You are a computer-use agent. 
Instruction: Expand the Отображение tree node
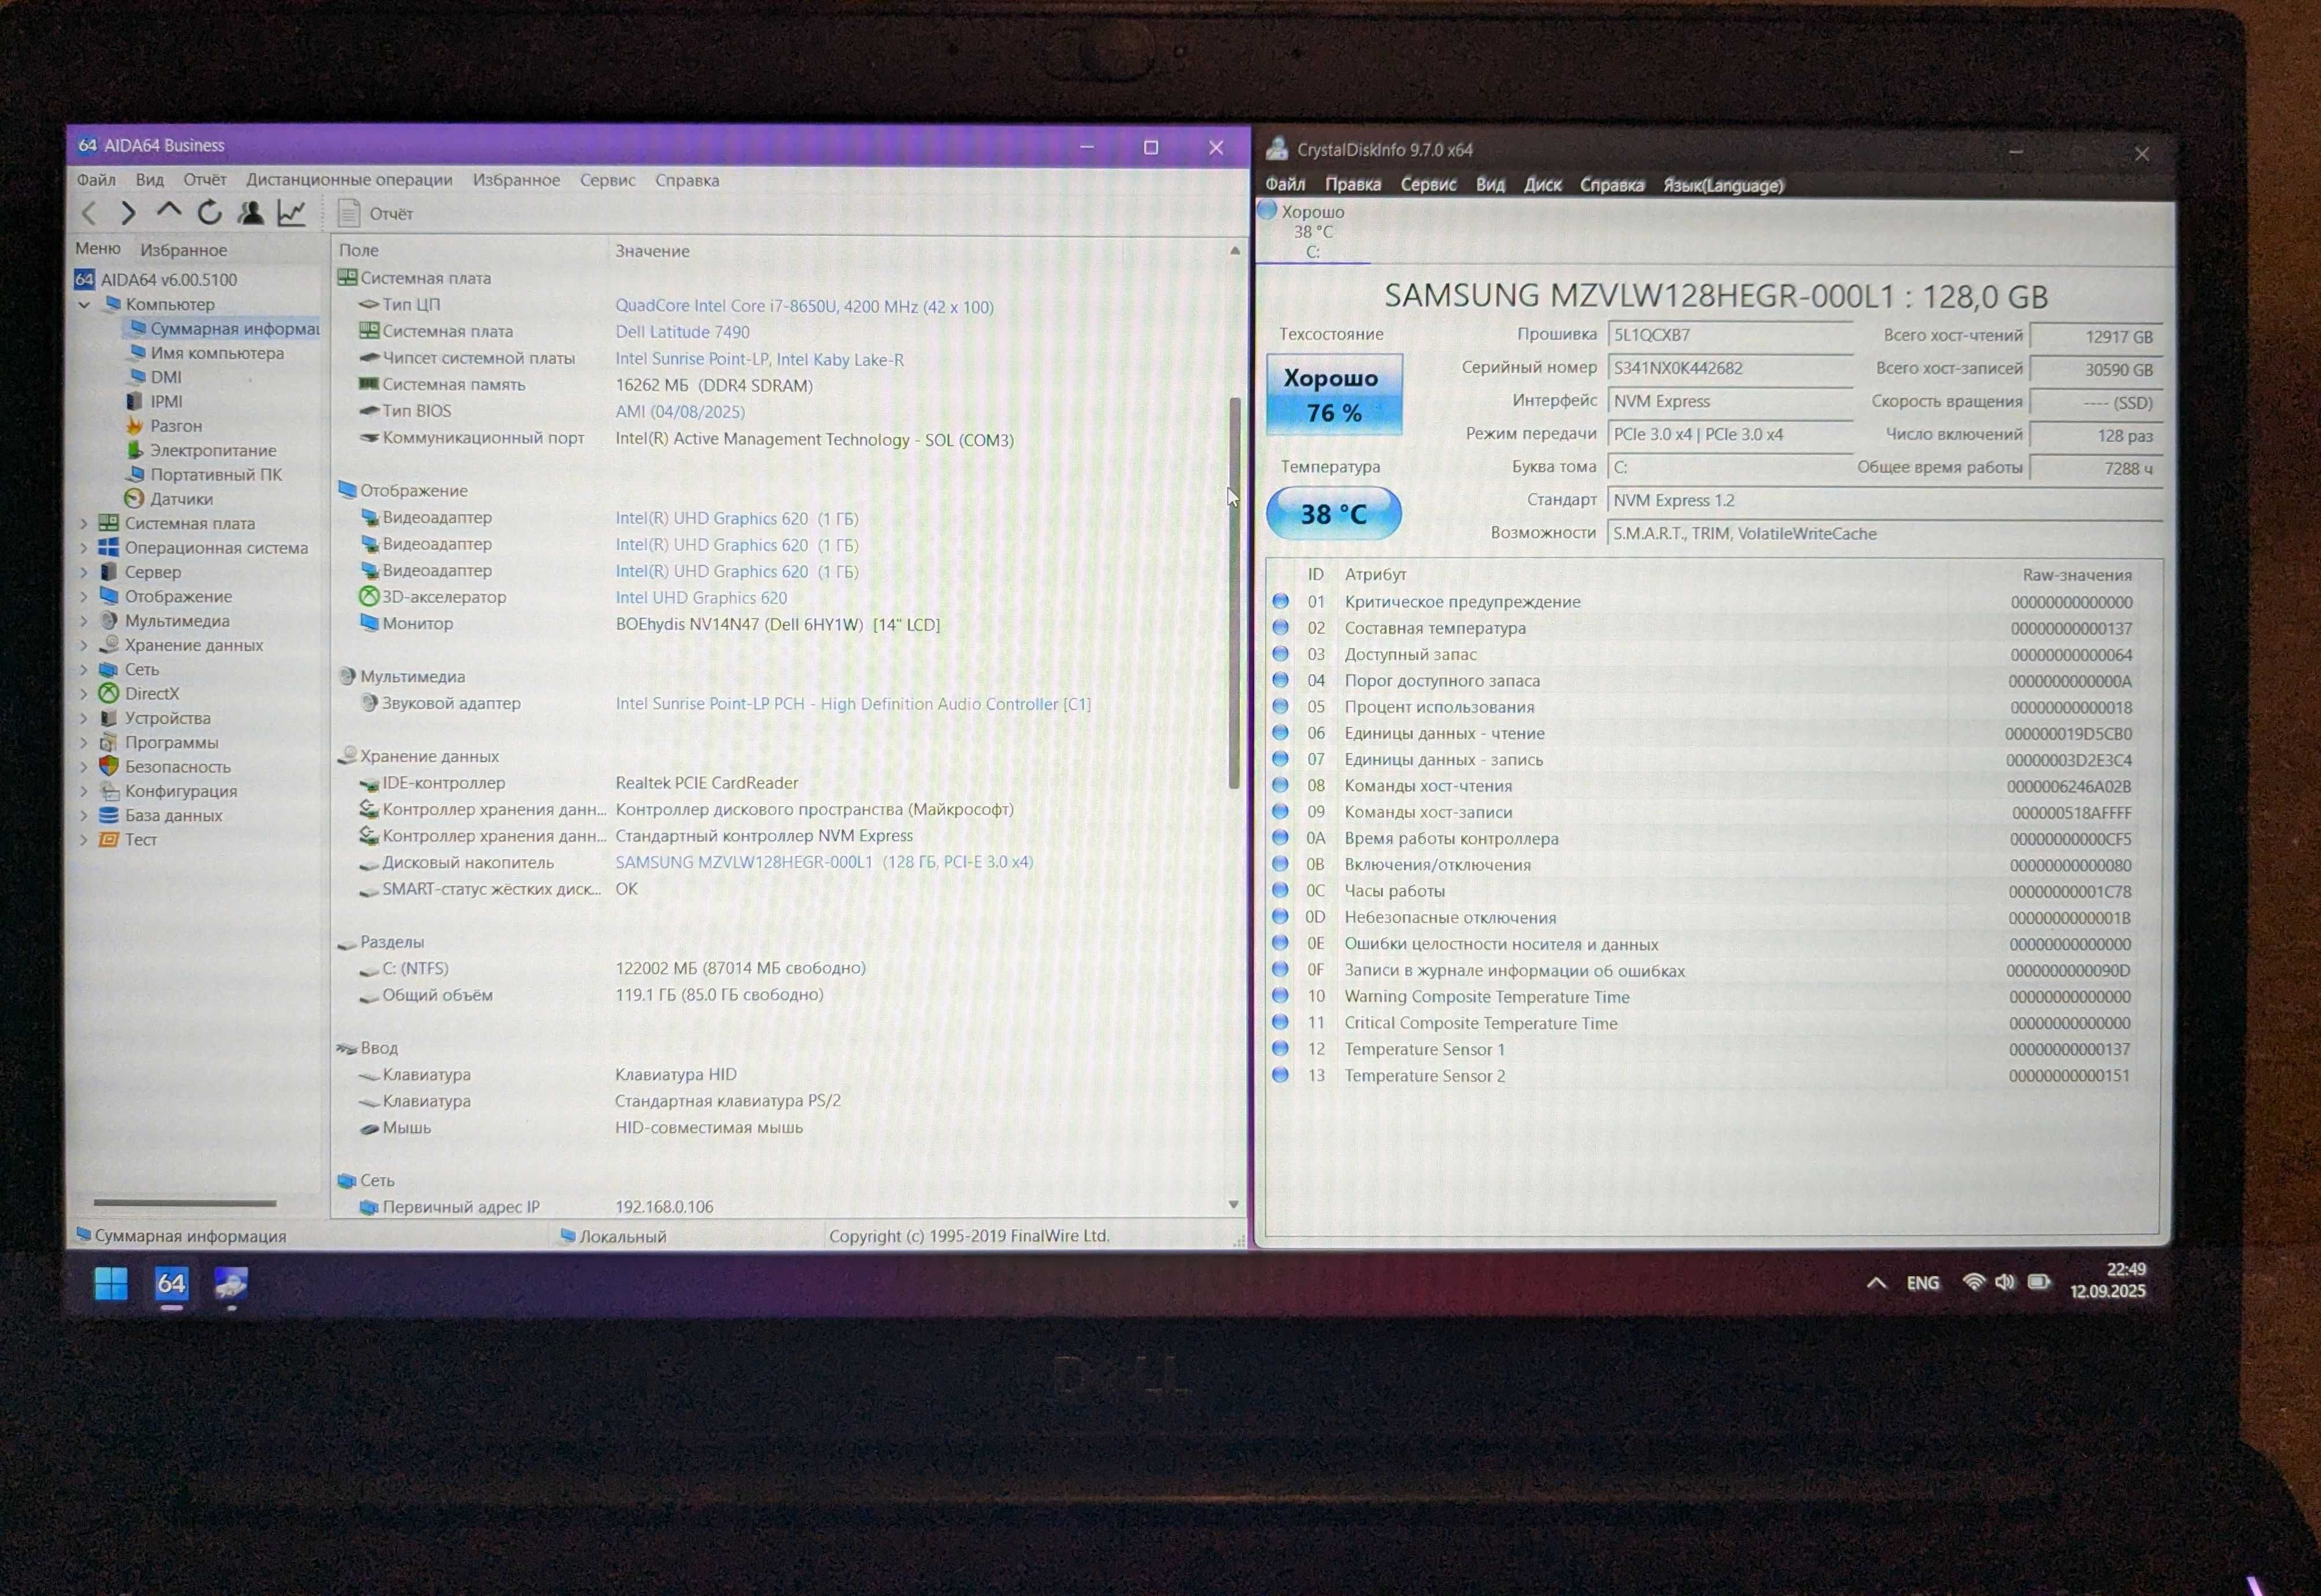click(84, 596)
